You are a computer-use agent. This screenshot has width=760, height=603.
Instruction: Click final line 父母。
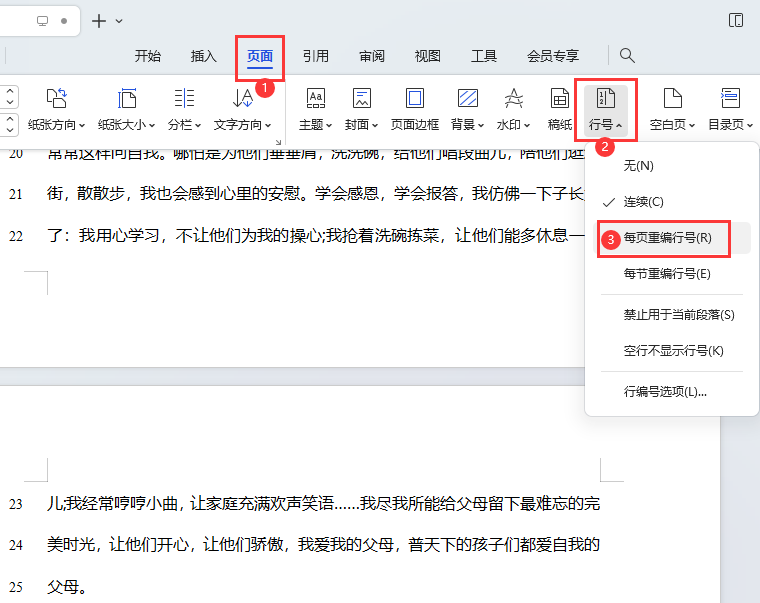point(67,587)
